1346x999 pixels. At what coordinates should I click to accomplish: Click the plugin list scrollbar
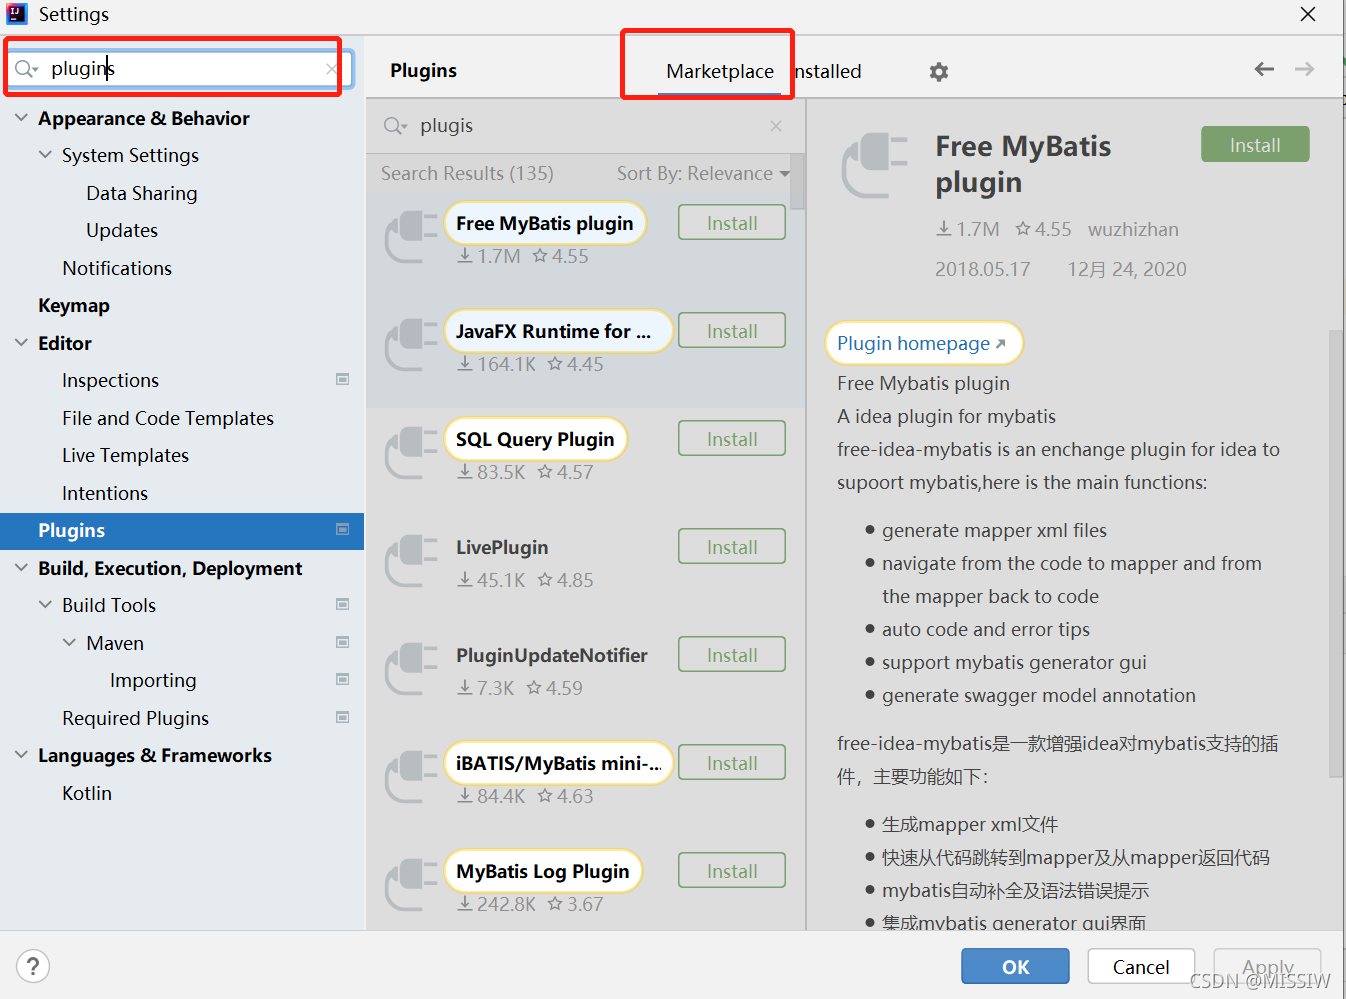(x=797, y=182)
